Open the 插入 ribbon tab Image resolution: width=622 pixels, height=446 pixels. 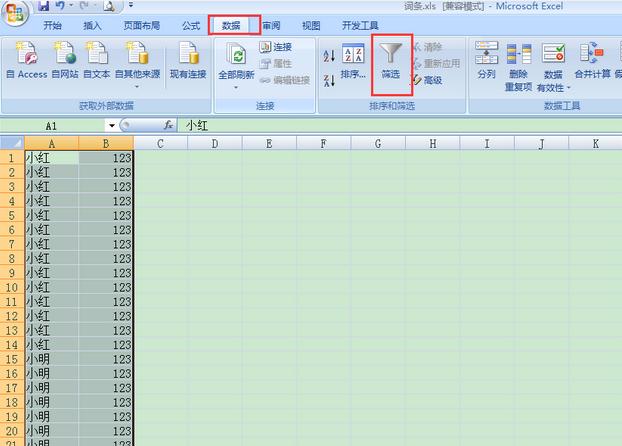[x=92, y=26]
